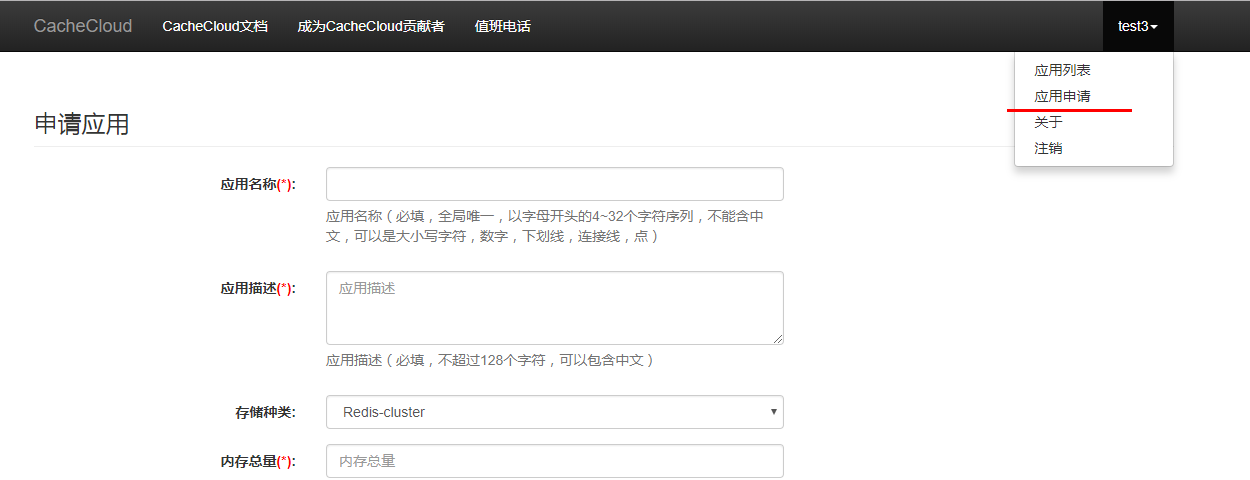Click the hint 不超过128个字符 below description
Image resolution: width=1250 pixels, height=480 pixels.
(490, 360)
